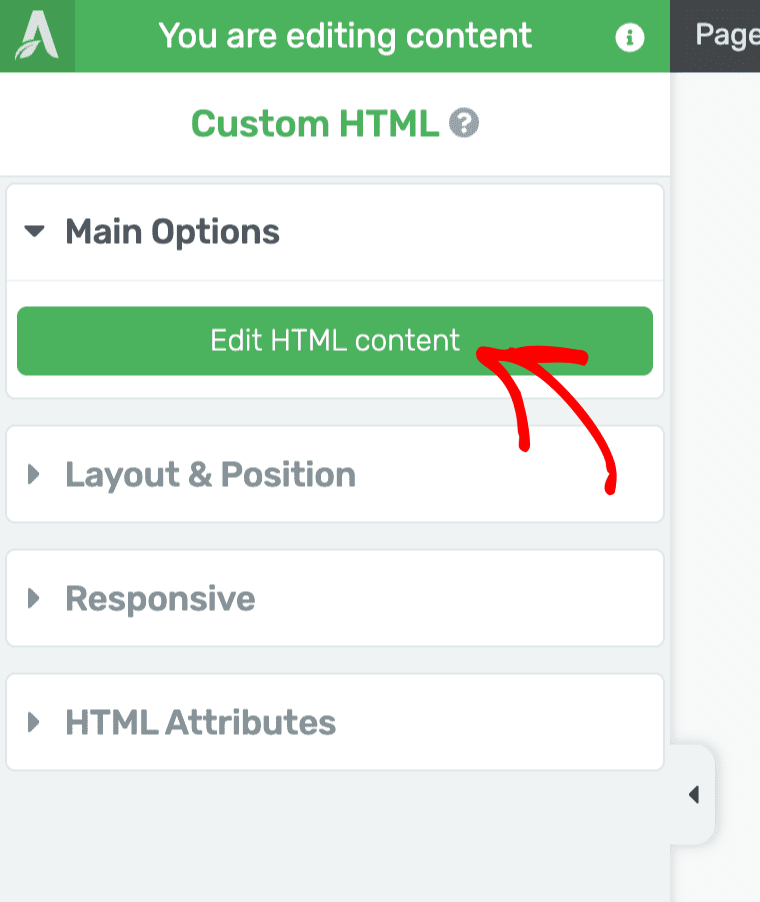Open the Layout & Position section label
The height and width of the screenshot is (902, 760).
point(211,475)
